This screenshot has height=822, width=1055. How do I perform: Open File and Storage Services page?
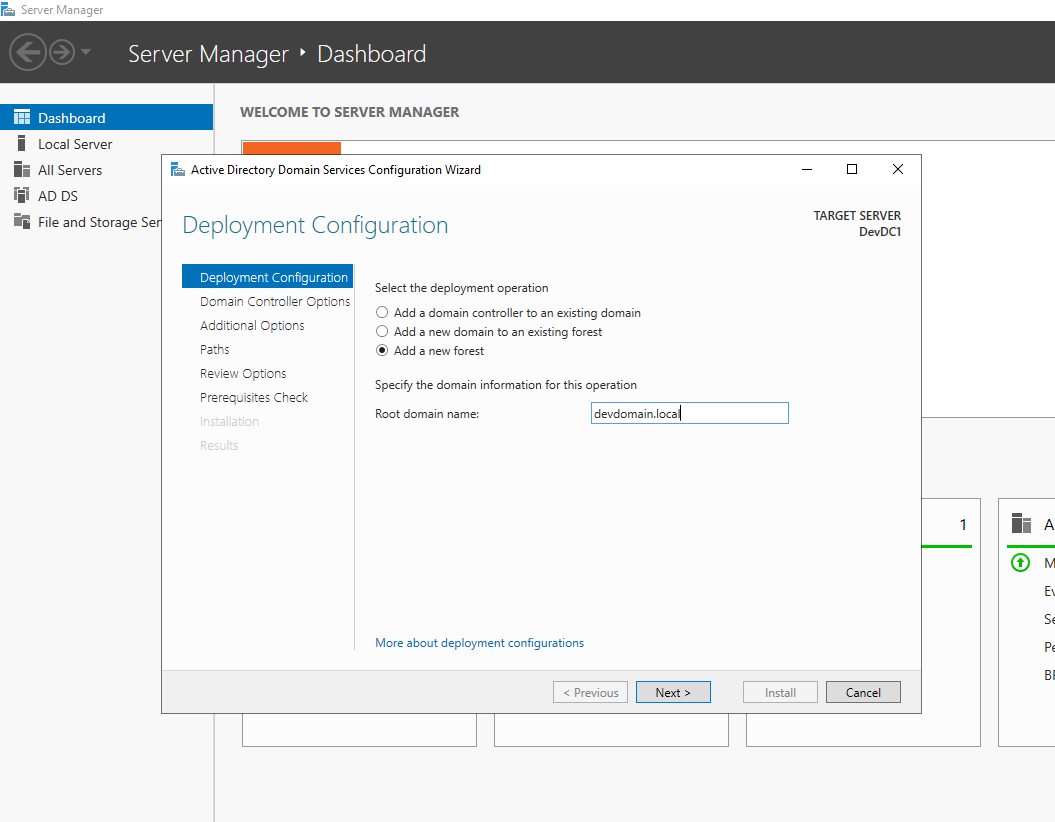click(x=81, y=222)
